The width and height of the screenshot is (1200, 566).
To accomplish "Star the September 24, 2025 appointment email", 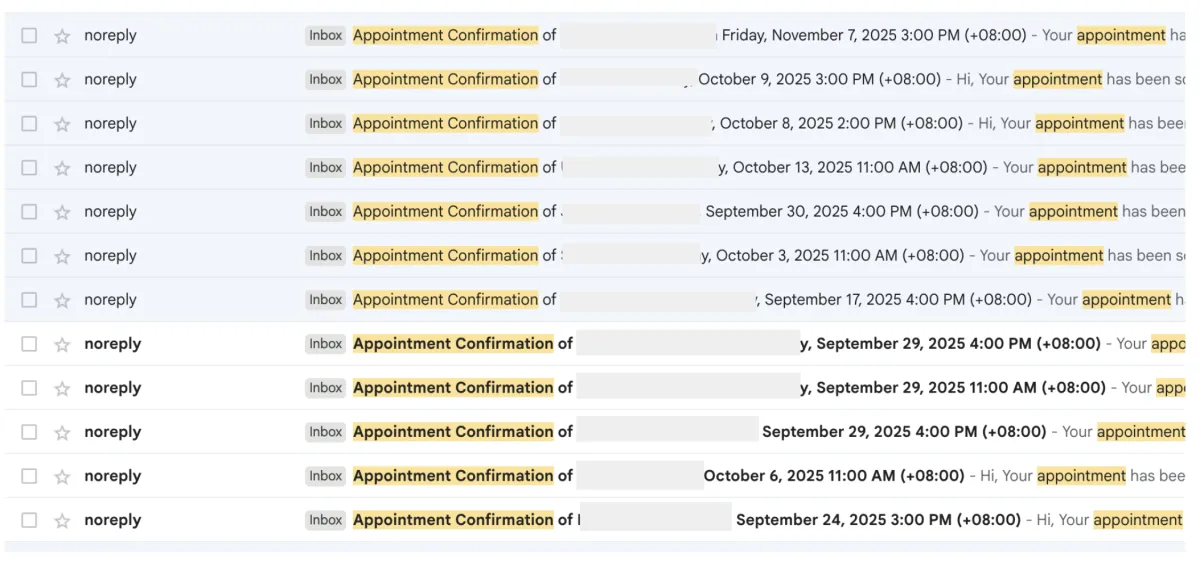I will point(62,520).
